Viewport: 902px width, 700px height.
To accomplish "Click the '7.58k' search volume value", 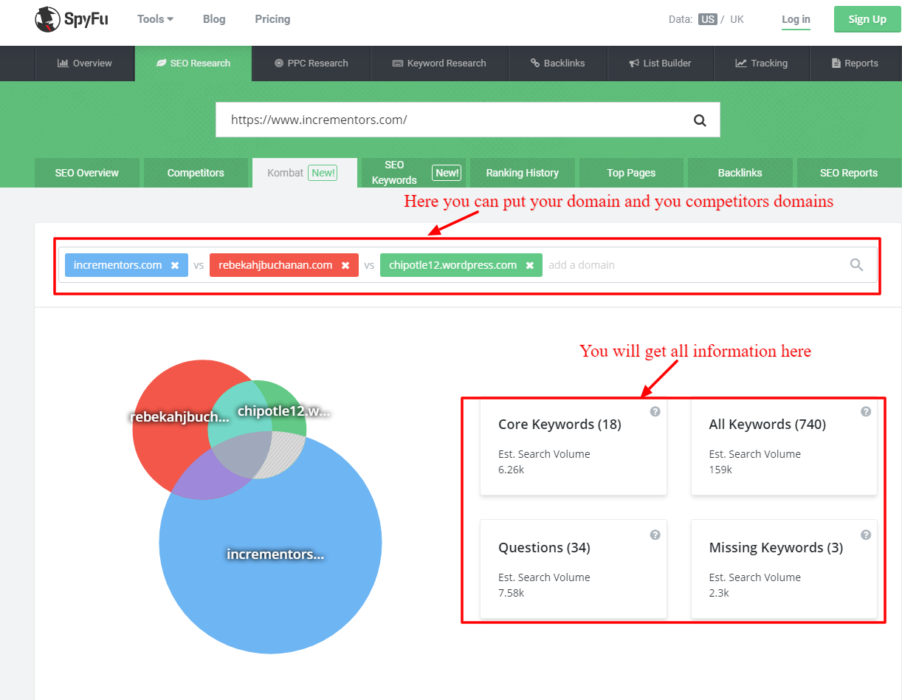I will [511, 593].
